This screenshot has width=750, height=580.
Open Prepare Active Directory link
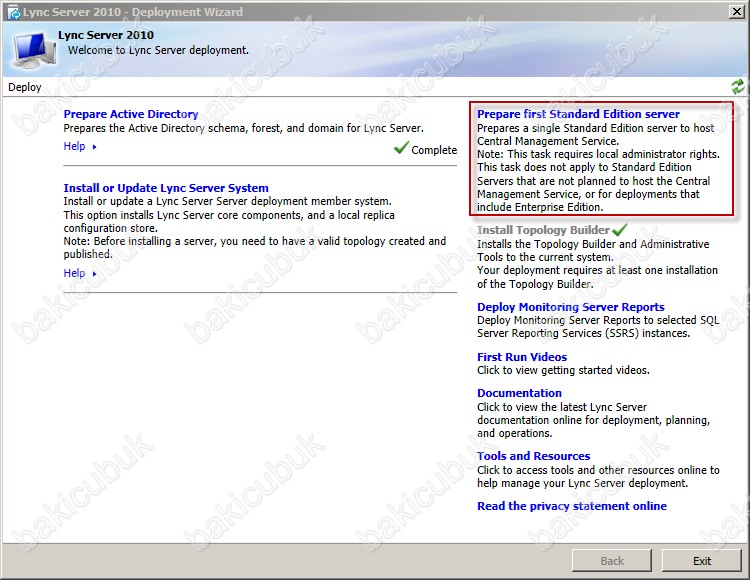(131, 114)
